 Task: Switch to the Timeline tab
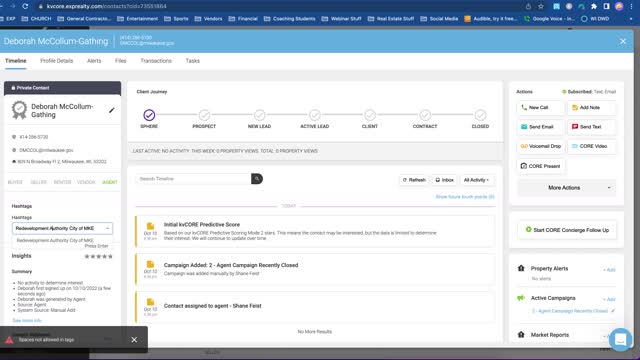(x=16, y=61)
